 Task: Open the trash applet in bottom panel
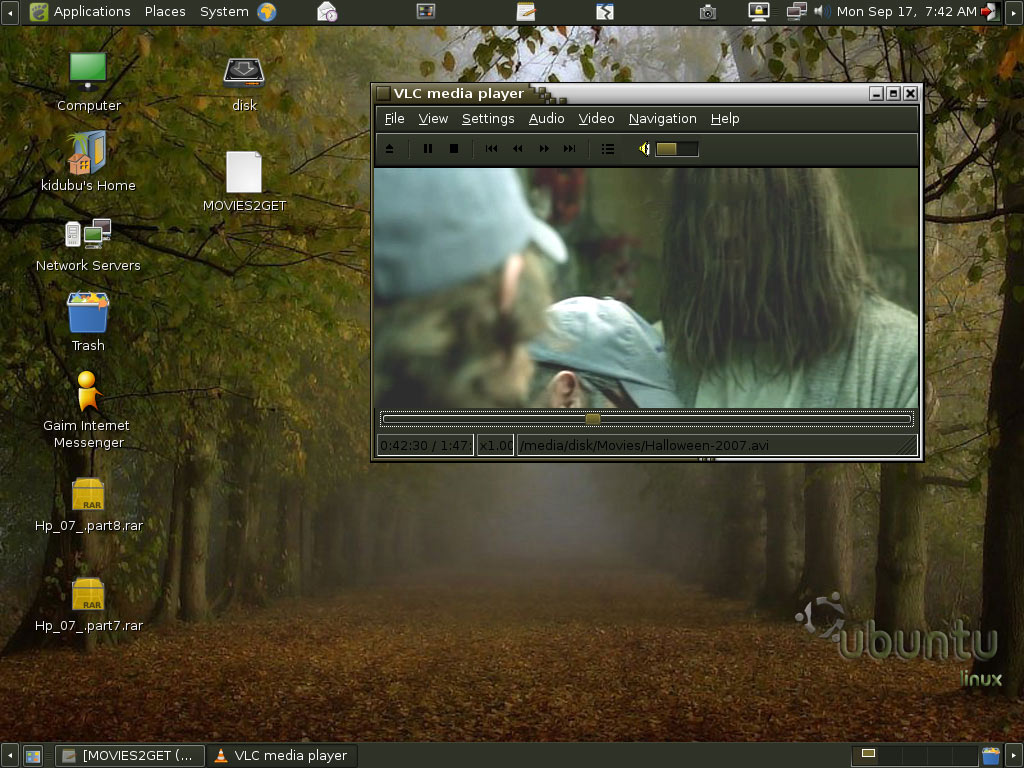pos(991,756)
